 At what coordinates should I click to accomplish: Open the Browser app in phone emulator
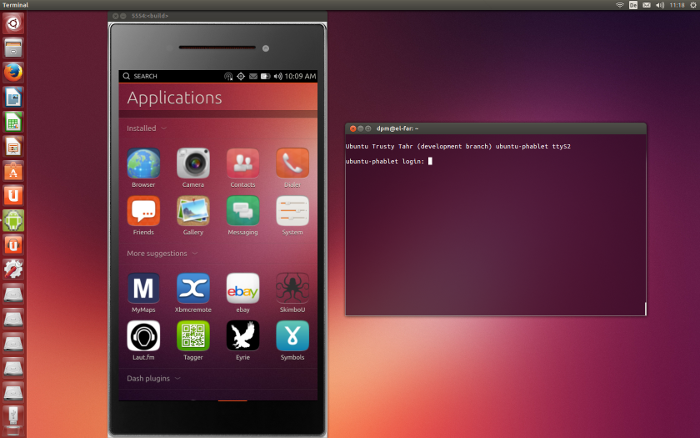tap(143, 163)
